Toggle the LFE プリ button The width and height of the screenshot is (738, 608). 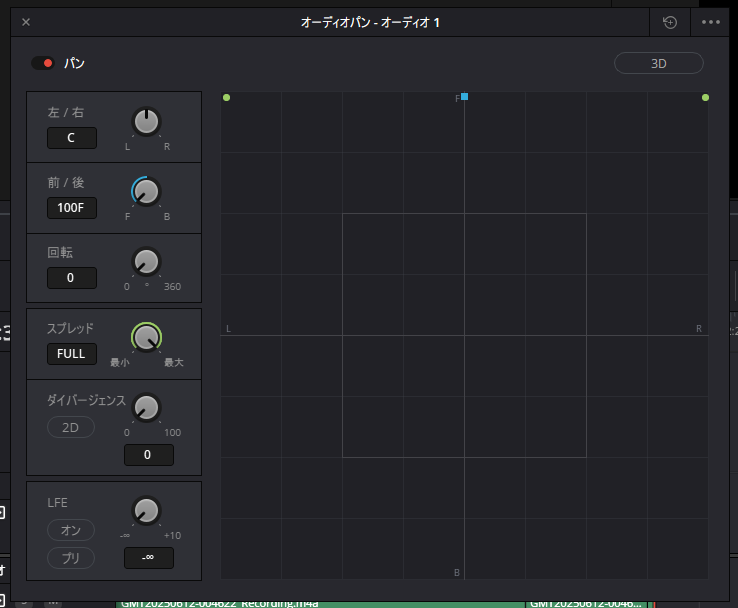71,557
